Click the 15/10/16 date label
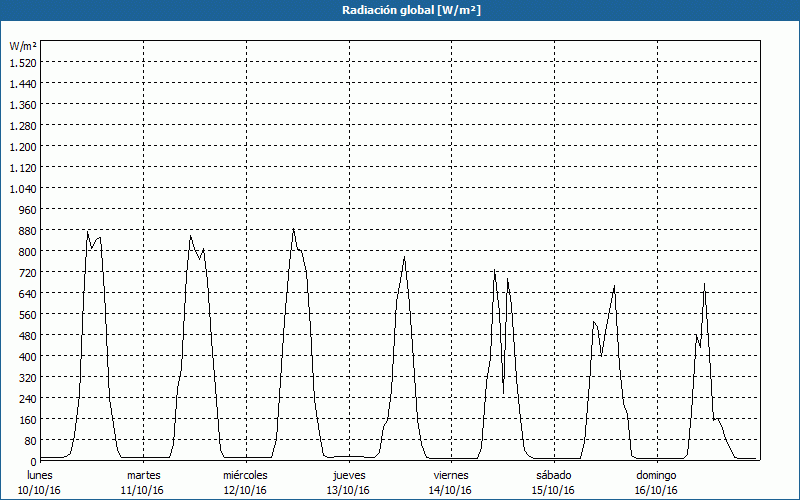Screen dimensions: 800x500 553,490
